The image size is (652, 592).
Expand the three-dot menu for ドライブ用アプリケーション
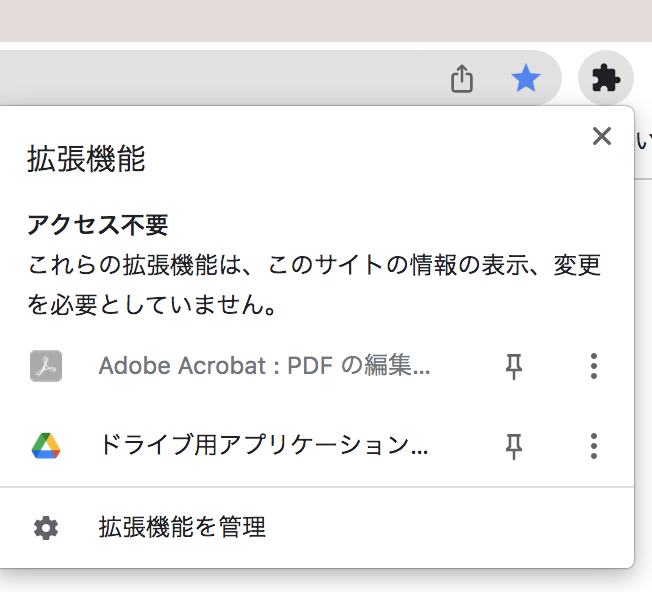pyautogui.click(x=594, y=445)
